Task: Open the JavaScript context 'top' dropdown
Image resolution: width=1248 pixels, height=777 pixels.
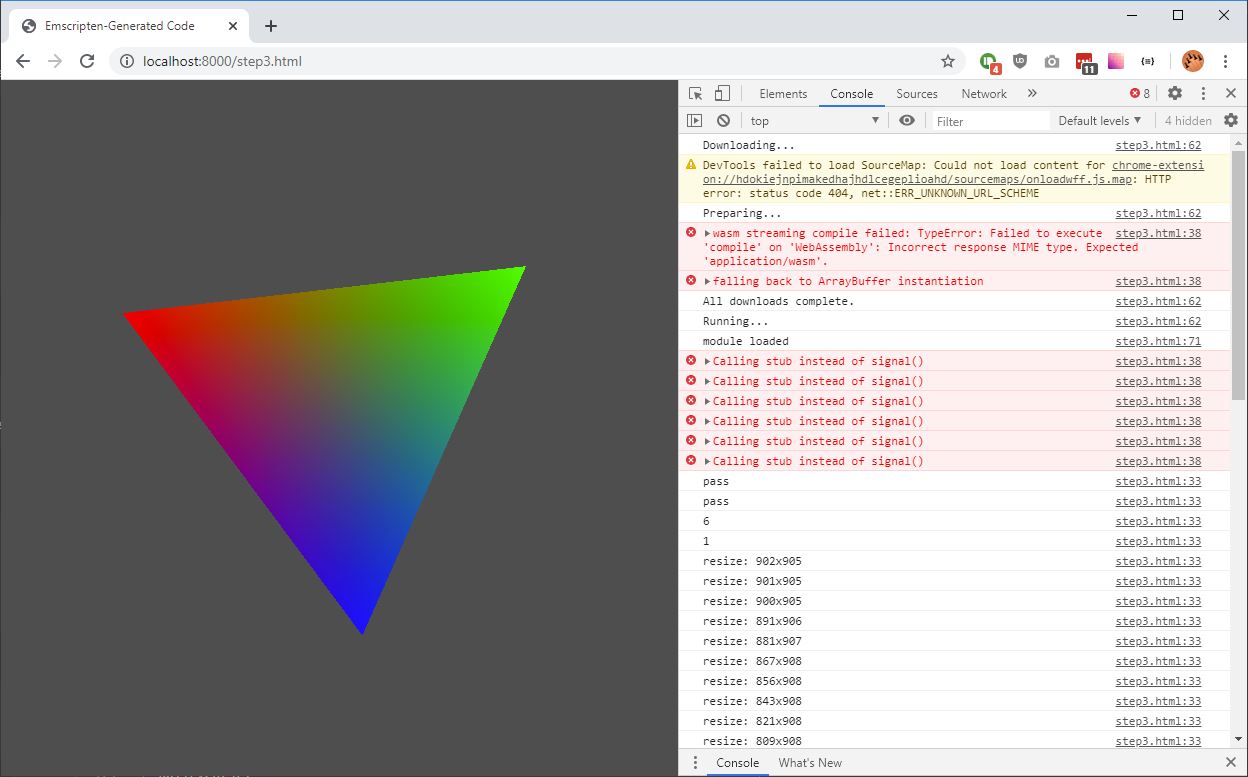Action: [x=815, y=120]
